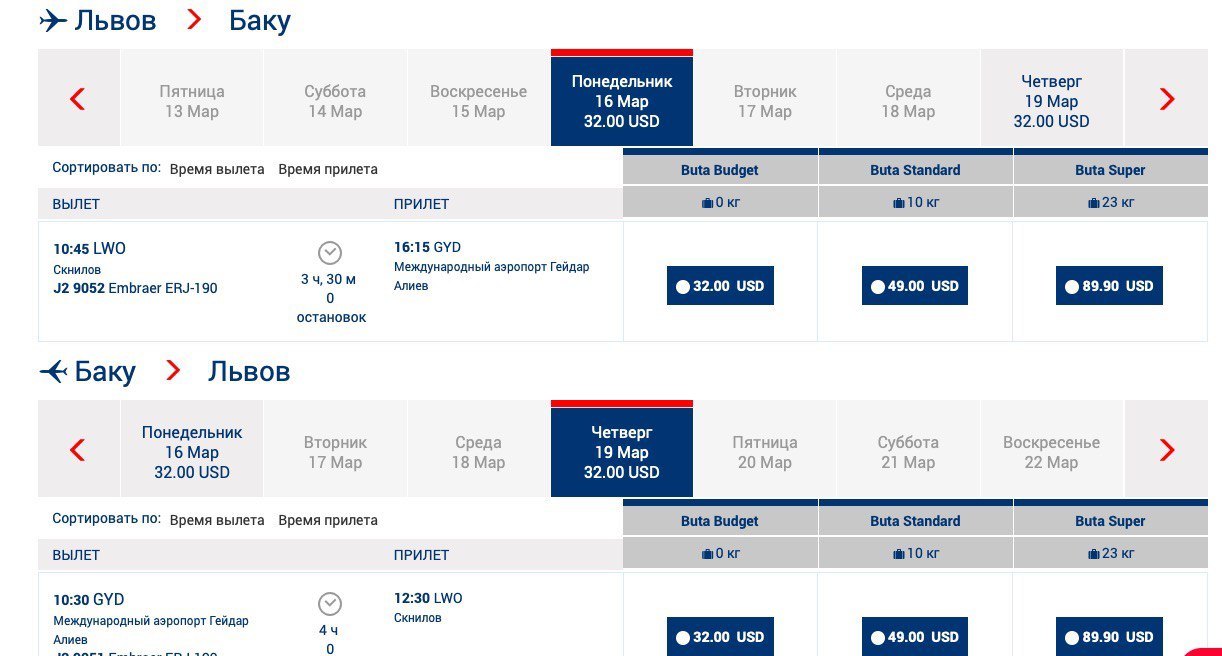This screenshot has width=1222, height=656.
Task: Click next-week arrow for Львов–Баку dates
Action: [x=1166, y=98]
